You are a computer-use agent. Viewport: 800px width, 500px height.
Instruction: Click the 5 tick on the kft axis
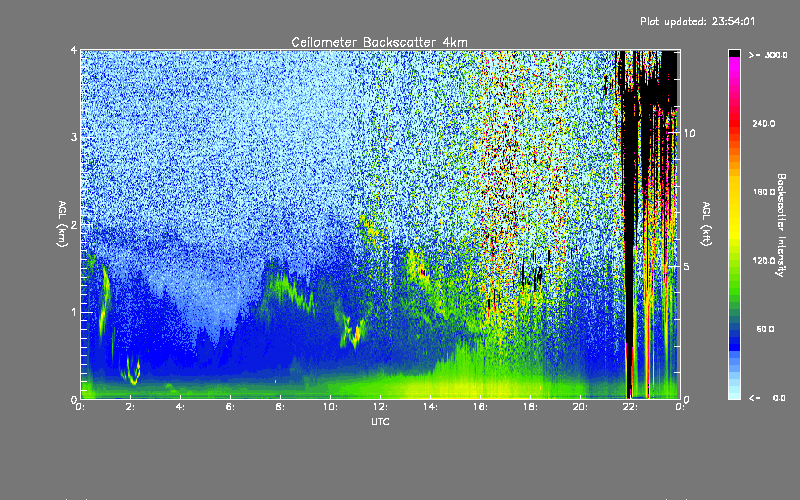pyautogui.click(x=687, y=267)
